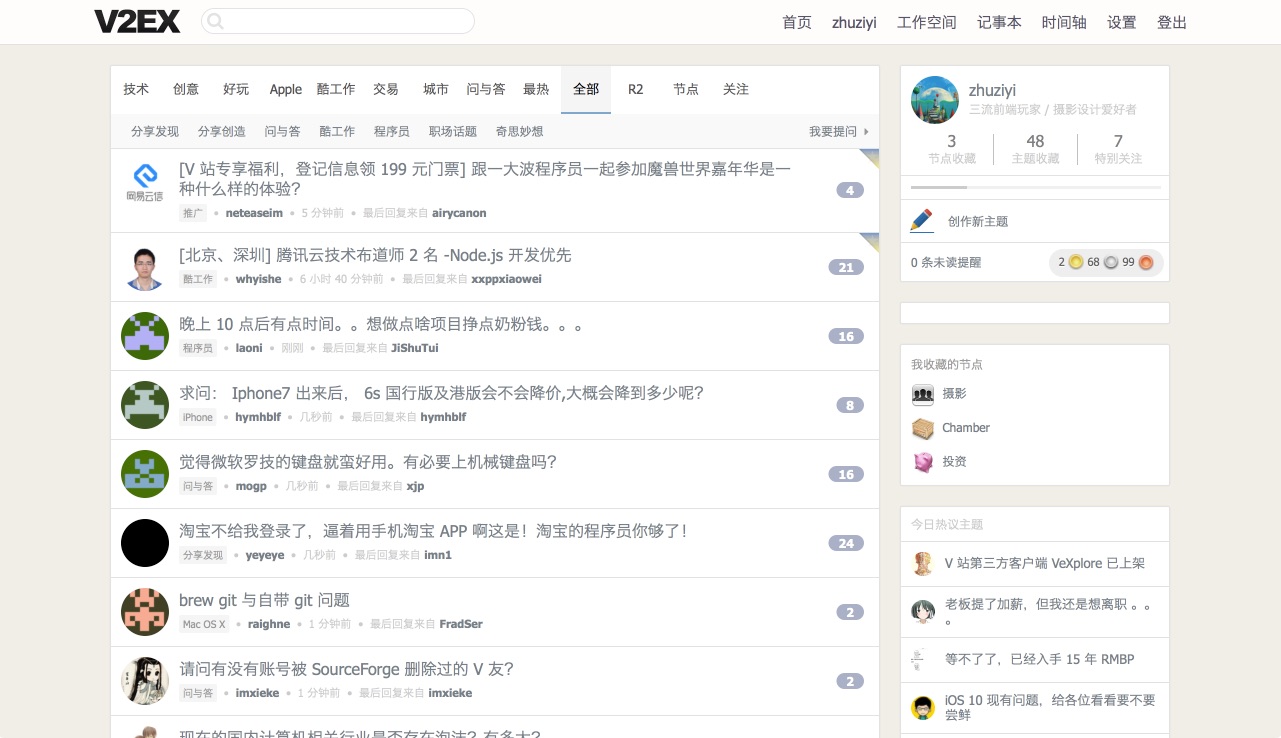This screenshot has width=1281, height=738.
Task: Switch to the 节点 tab
Action: 686,89
